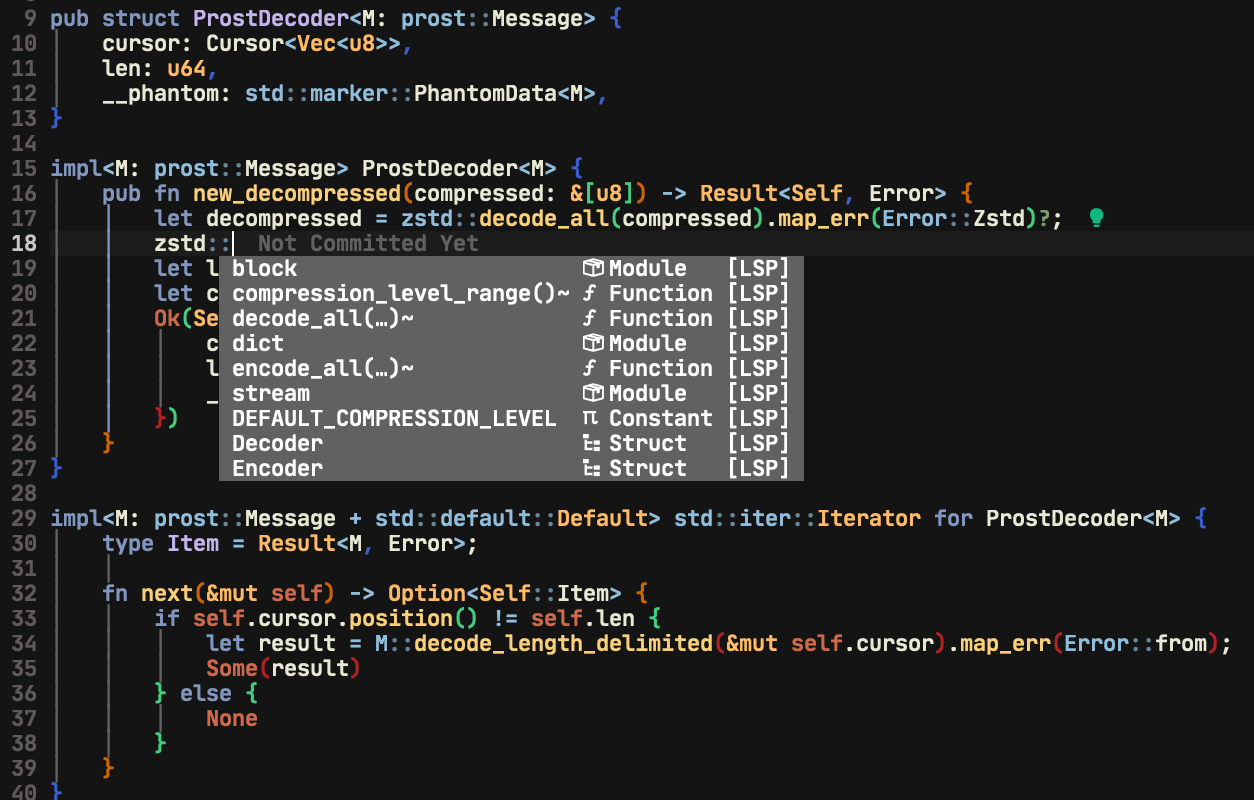Click the Constant icon beside DEFAULT_COMPRESSION_LEVEL

[592, 417]
